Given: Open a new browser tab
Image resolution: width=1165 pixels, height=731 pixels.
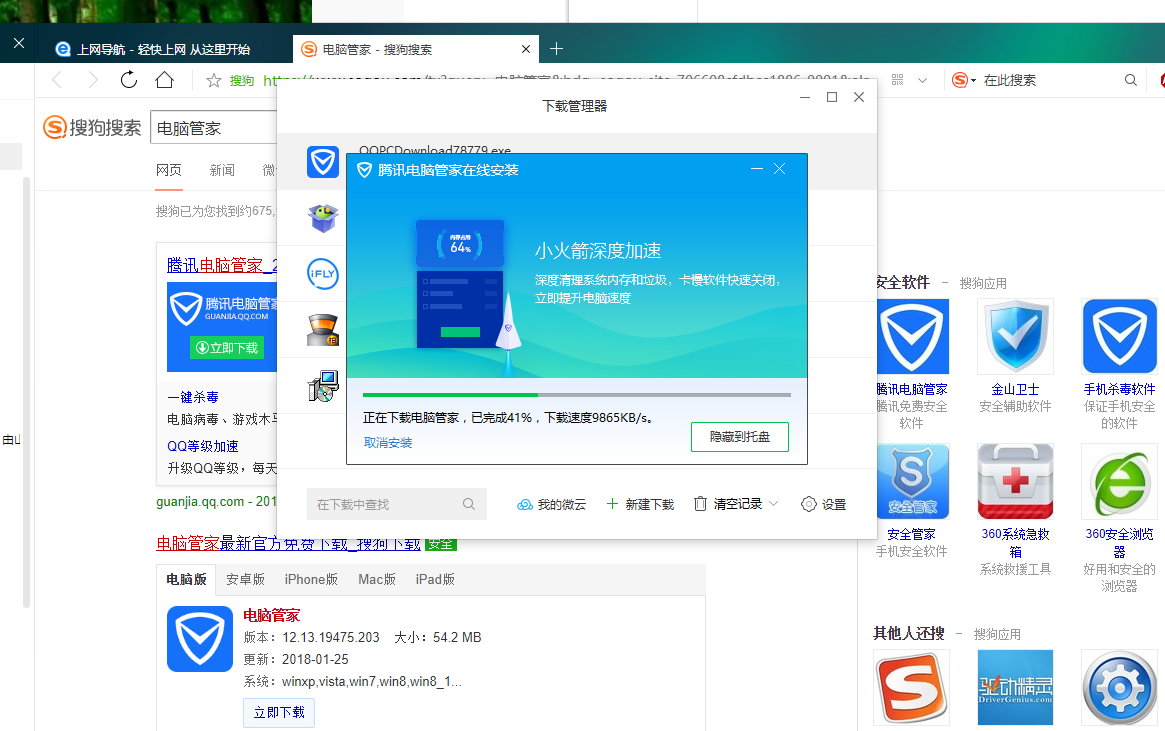Looking at the screenshot, I should tap(556, 49).
